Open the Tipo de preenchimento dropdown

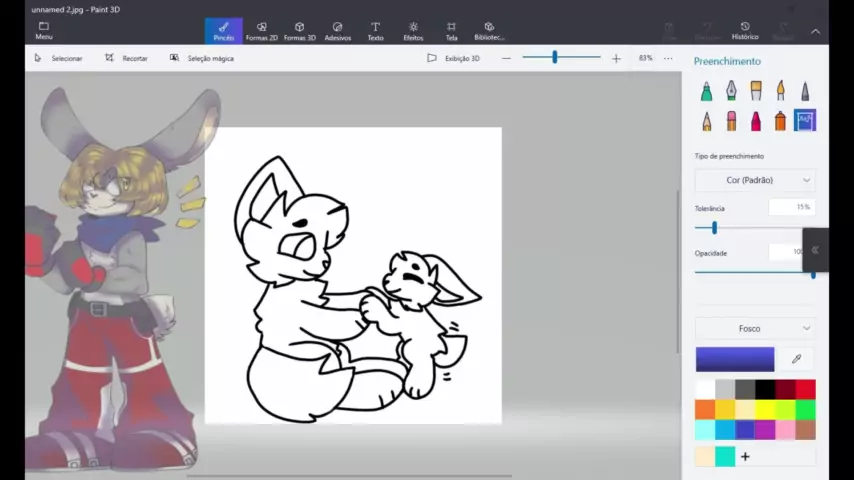tap(755, 180)
